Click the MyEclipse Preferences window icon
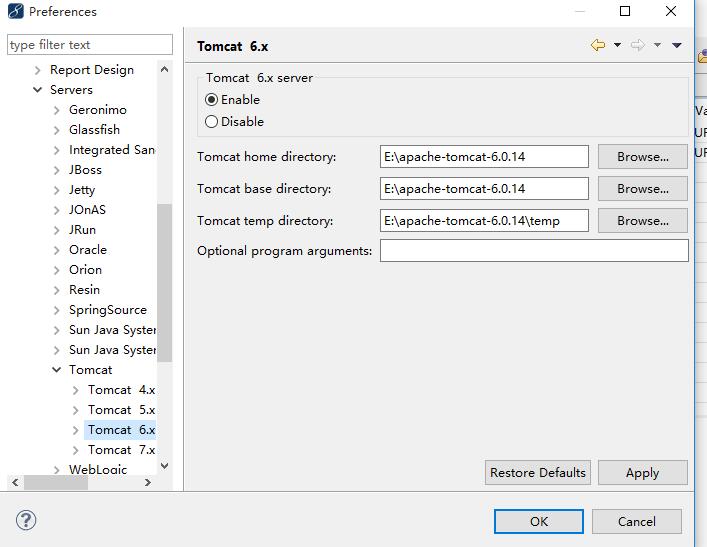The width and height of the screenshot is (707, 547). (x=15, y=11)
